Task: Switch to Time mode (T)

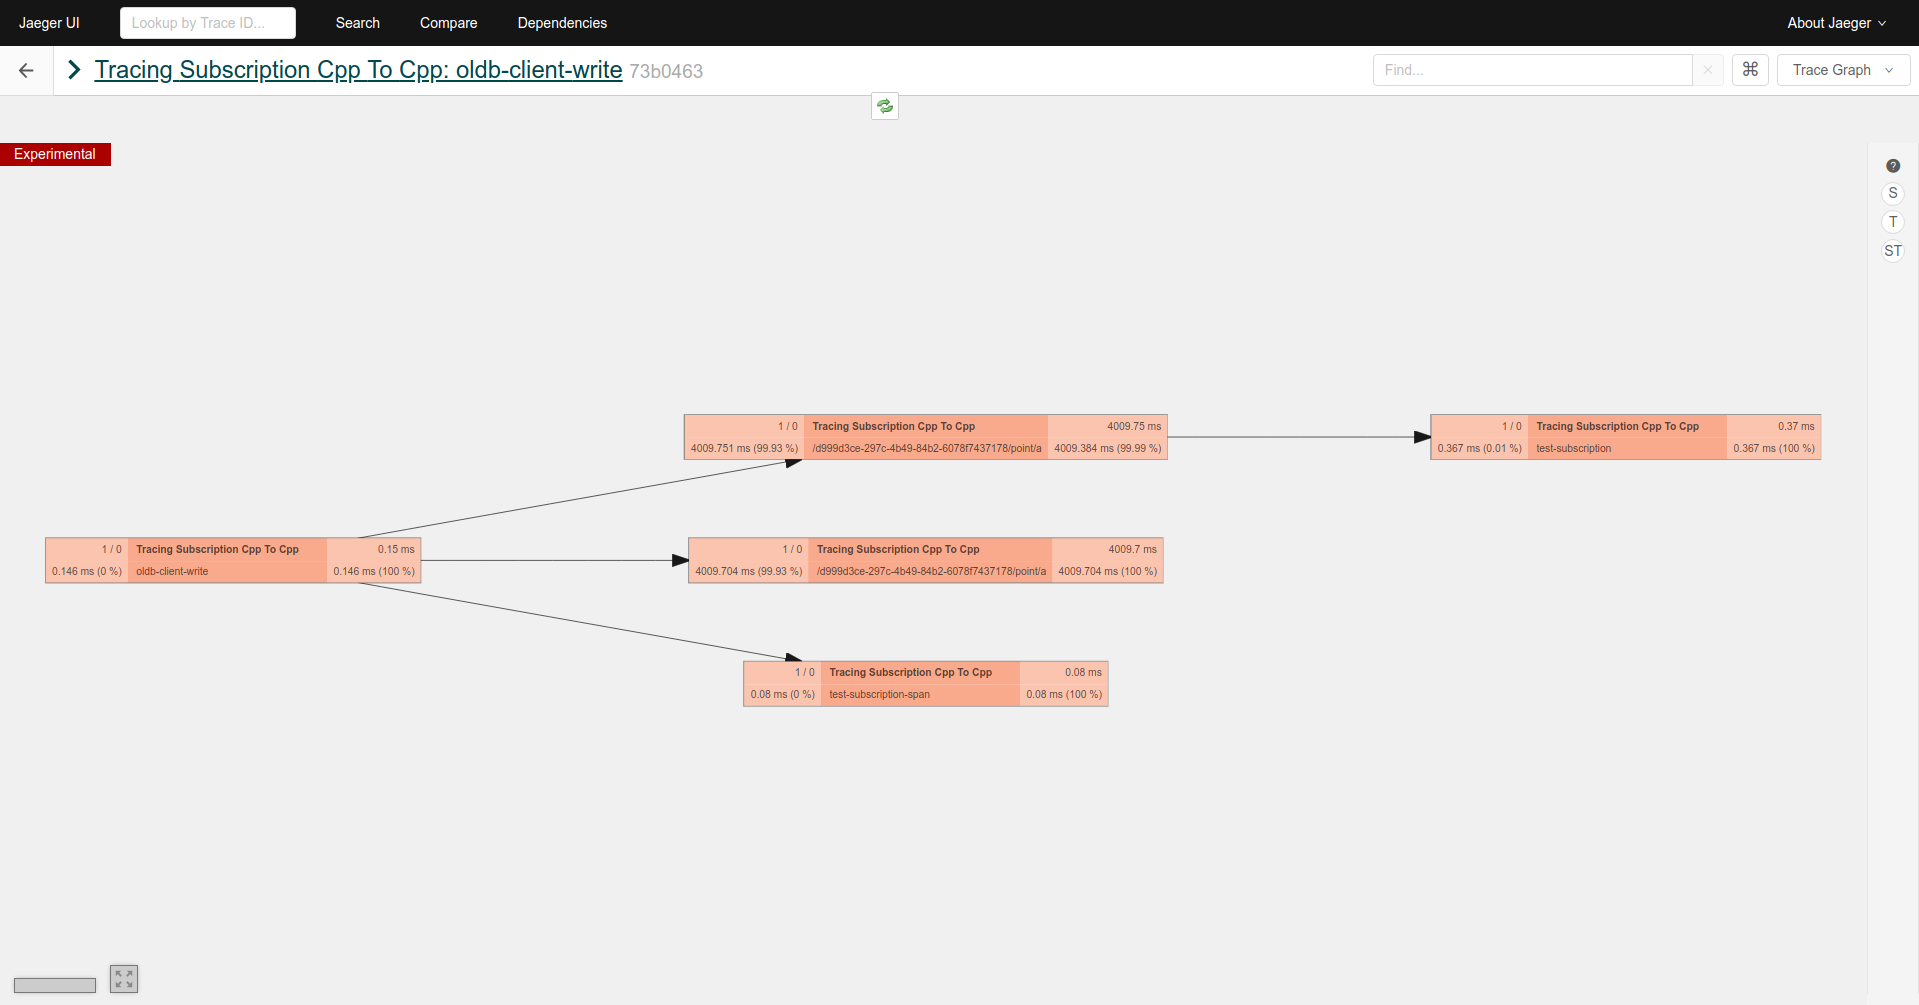Action: (1892, 222)
